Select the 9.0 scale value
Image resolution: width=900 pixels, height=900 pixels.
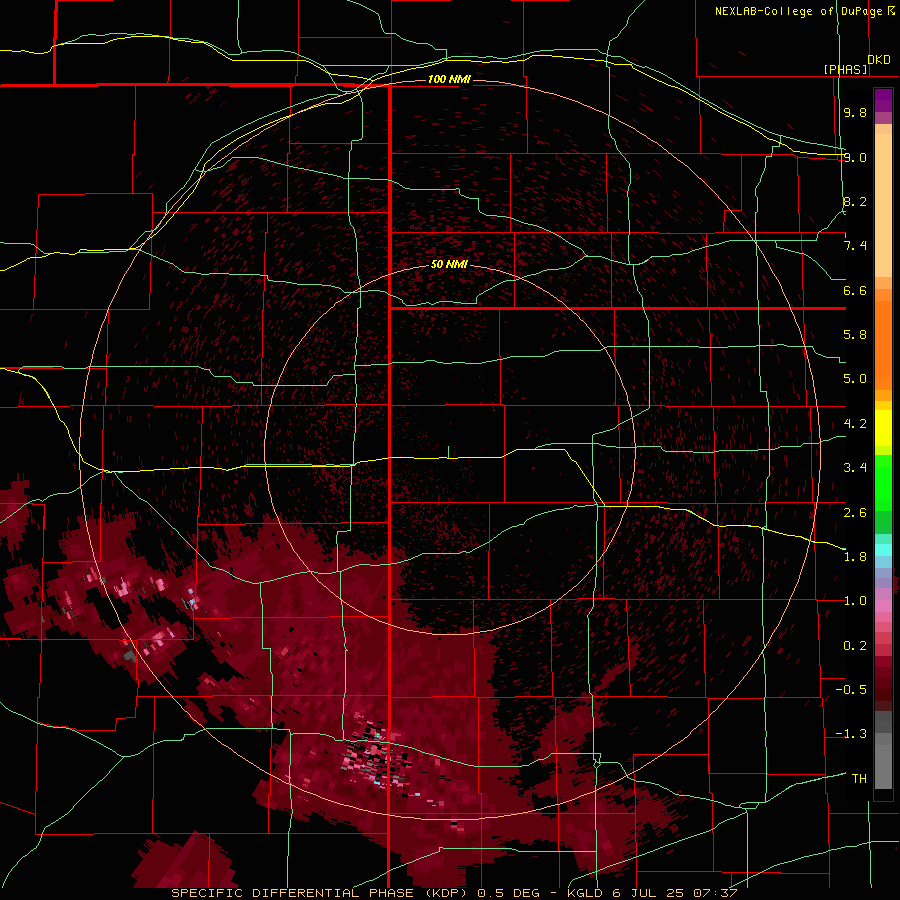855,157
